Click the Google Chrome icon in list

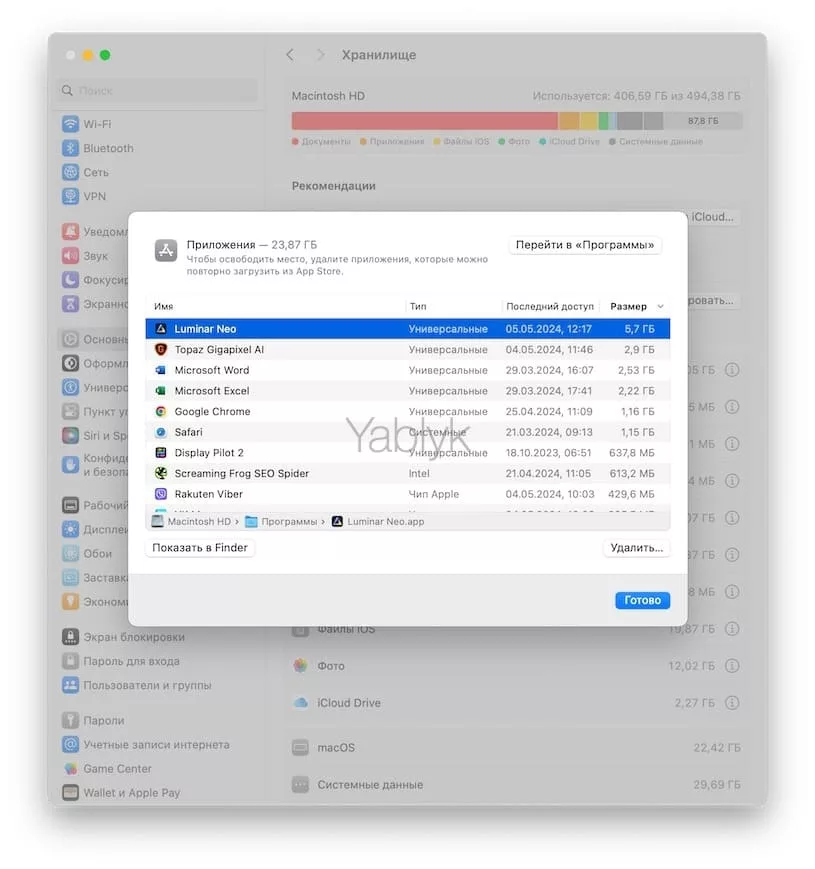161,412
